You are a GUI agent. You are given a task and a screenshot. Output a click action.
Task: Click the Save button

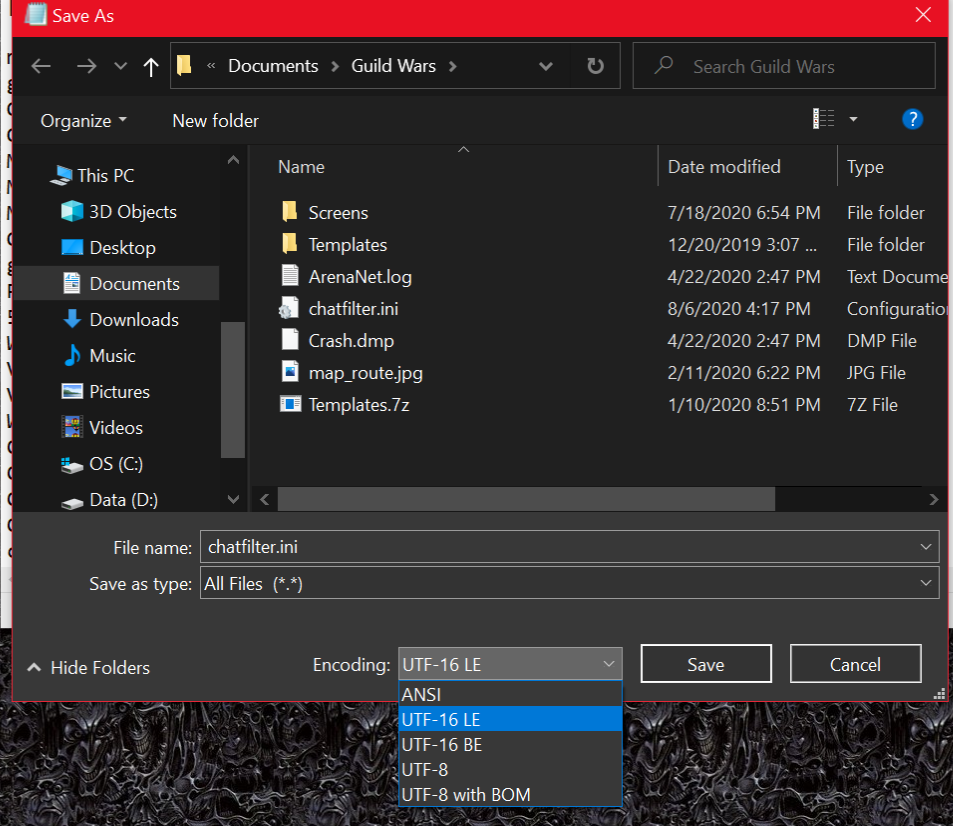pyautogui.click(x=705, y=664)
